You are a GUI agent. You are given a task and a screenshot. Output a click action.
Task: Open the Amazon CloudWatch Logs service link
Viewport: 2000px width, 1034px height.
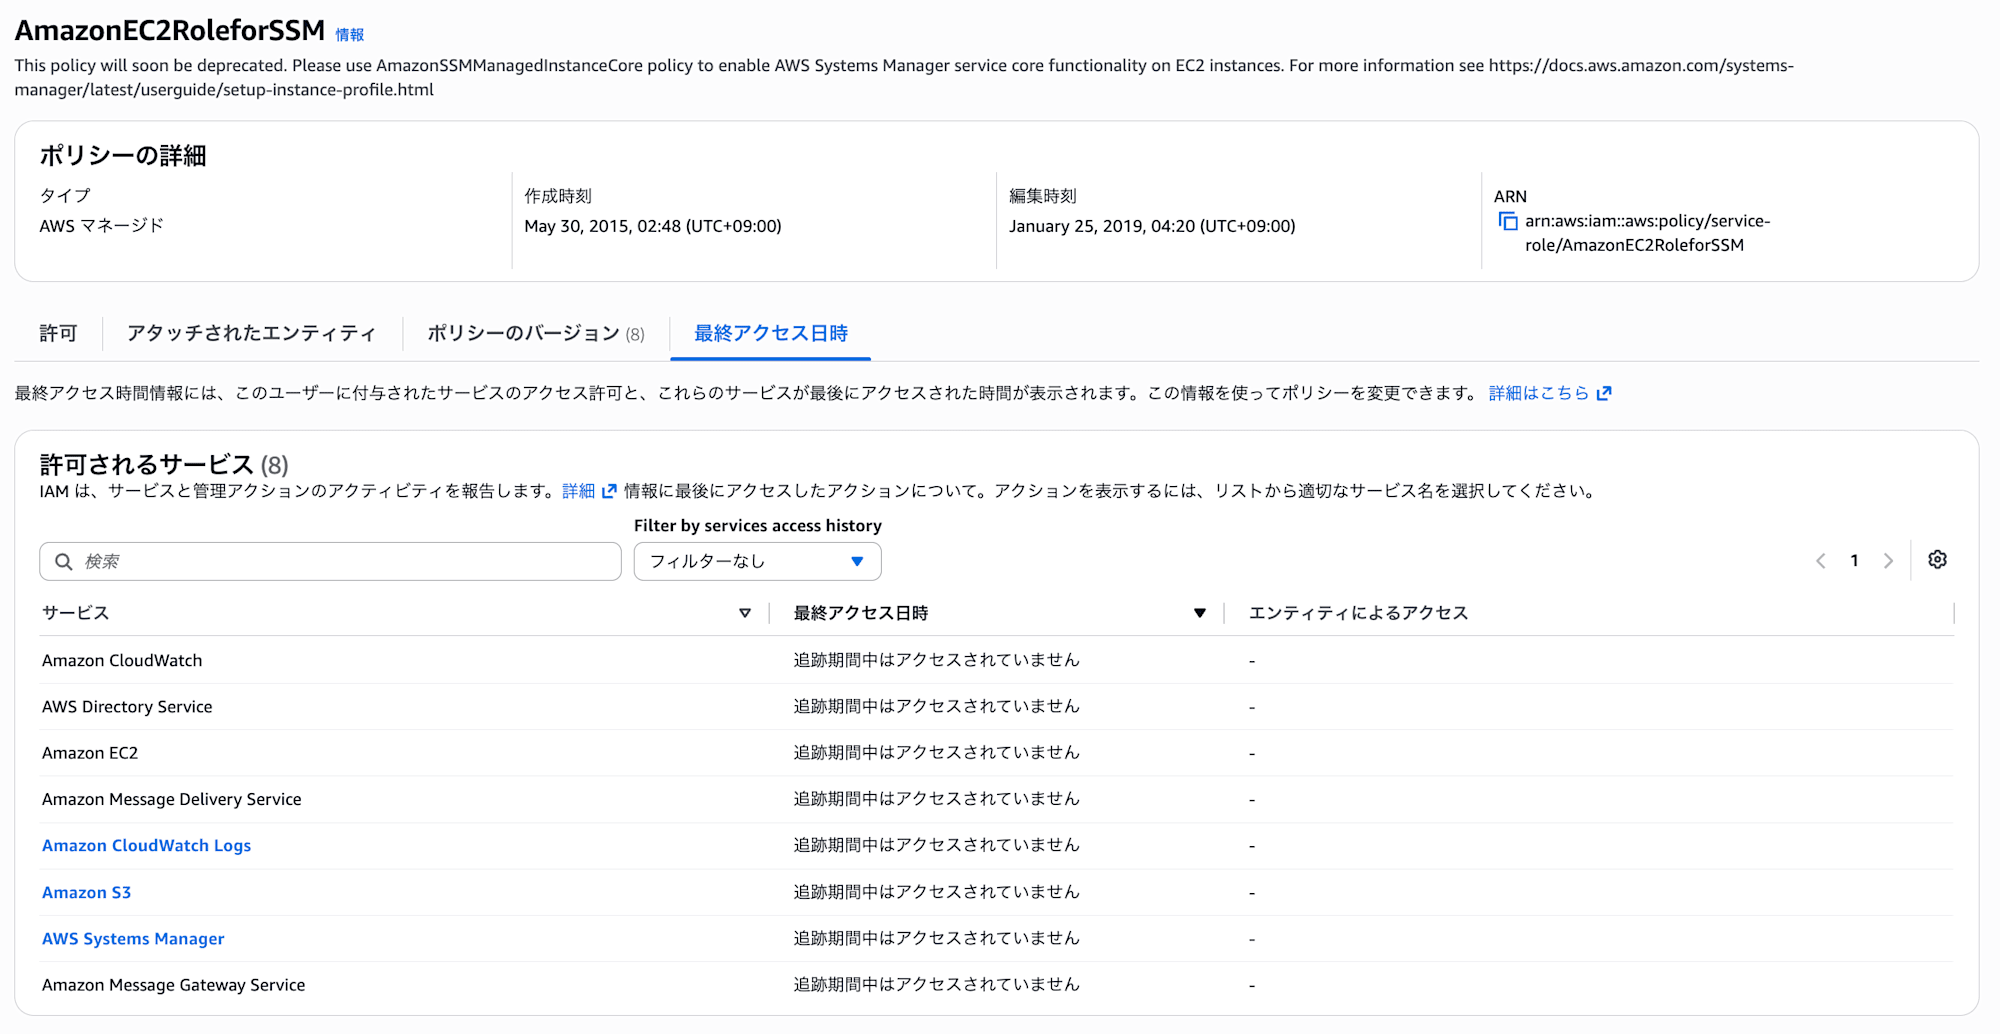point(146,846)
